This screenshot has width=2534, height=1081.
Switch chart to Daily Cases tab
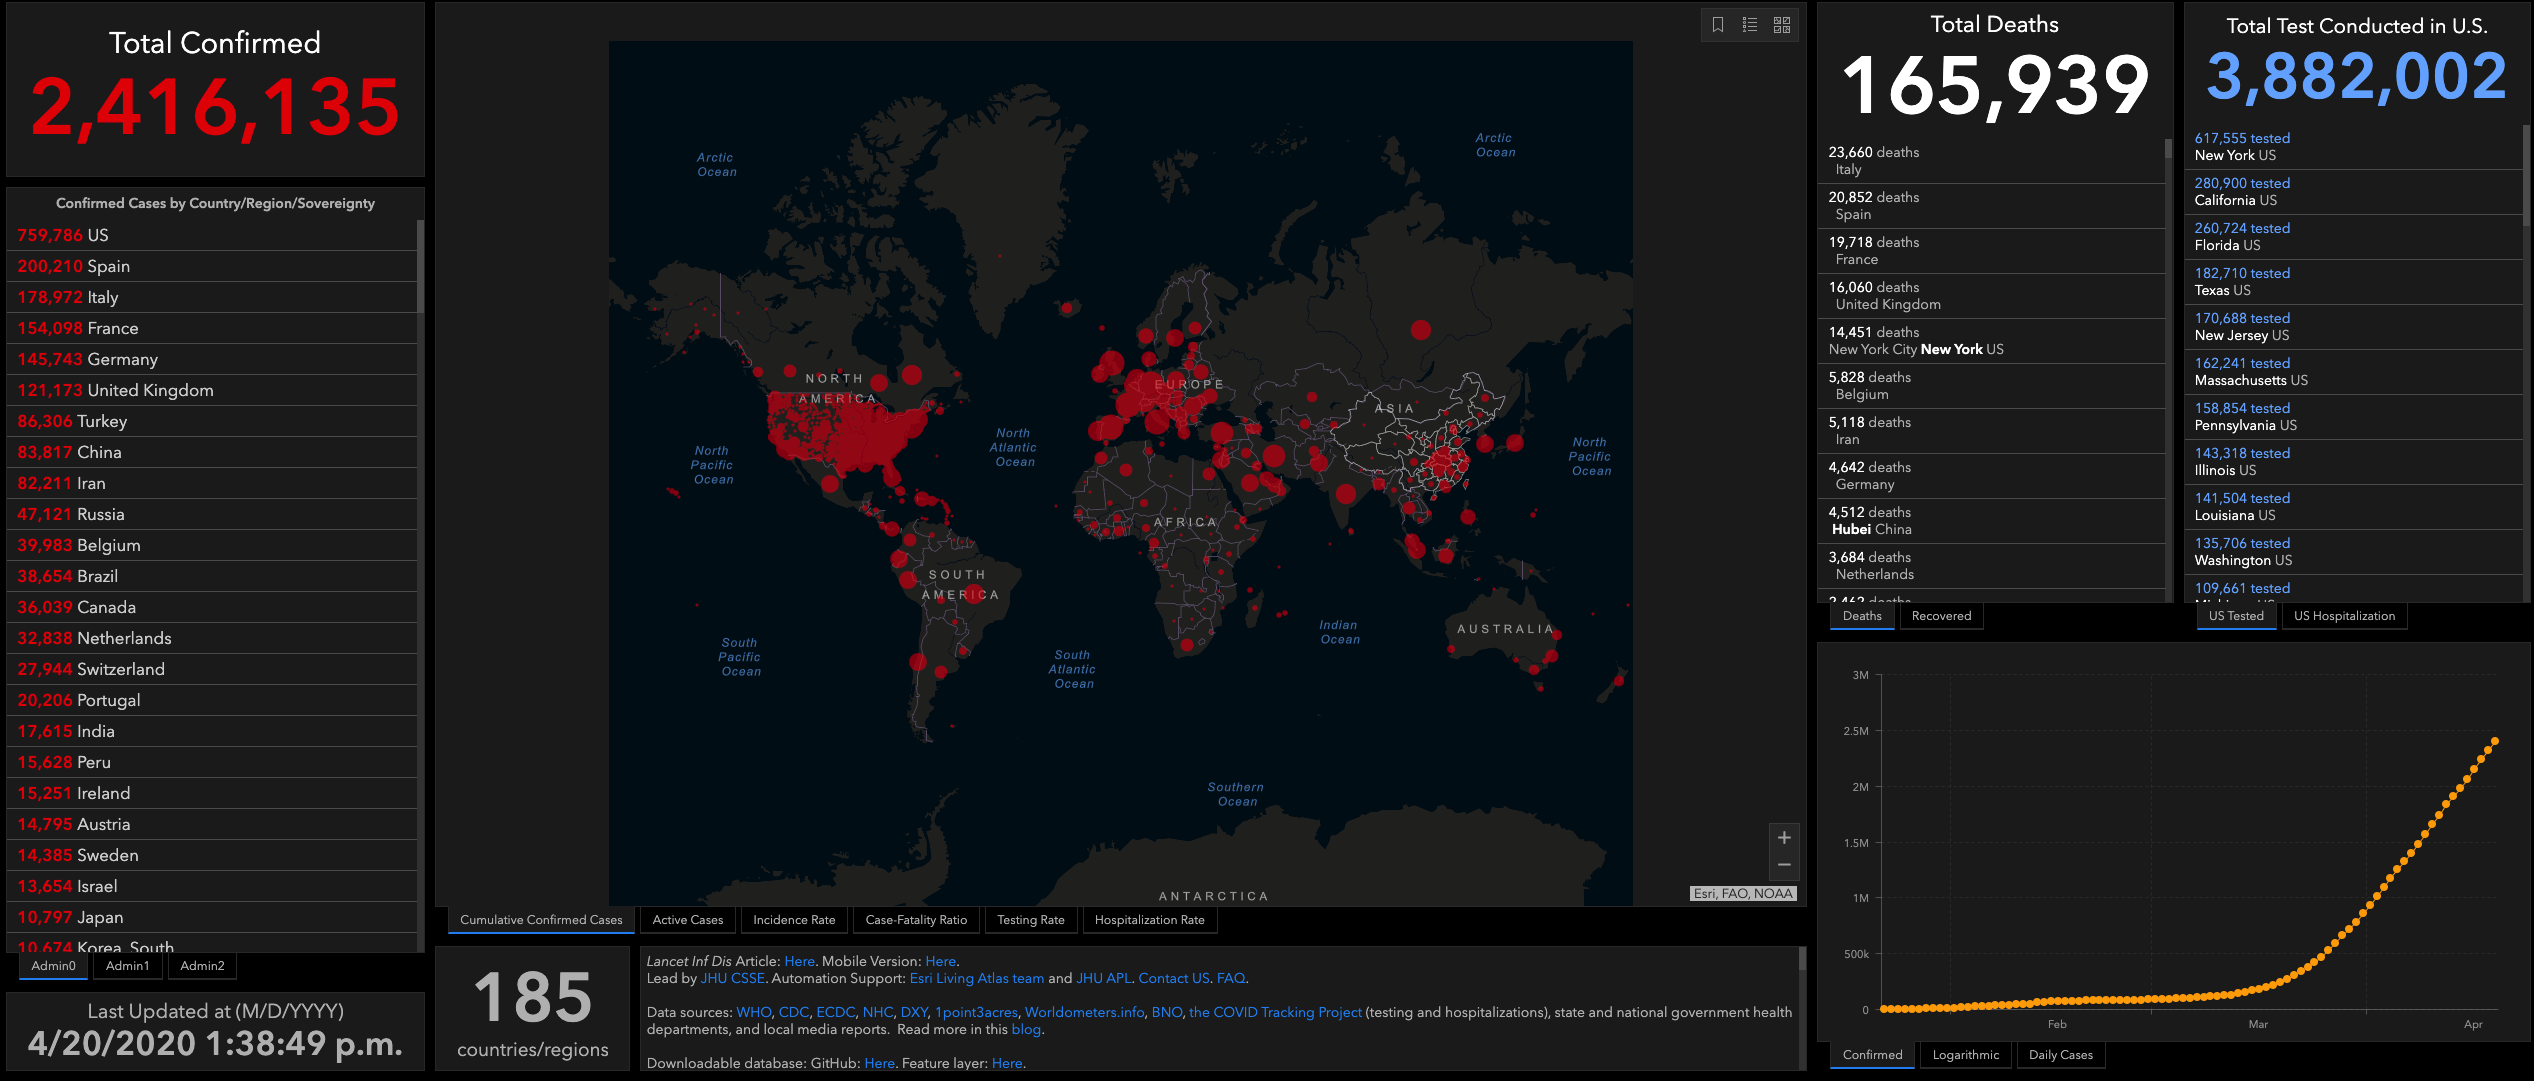pos(2061,1055)
